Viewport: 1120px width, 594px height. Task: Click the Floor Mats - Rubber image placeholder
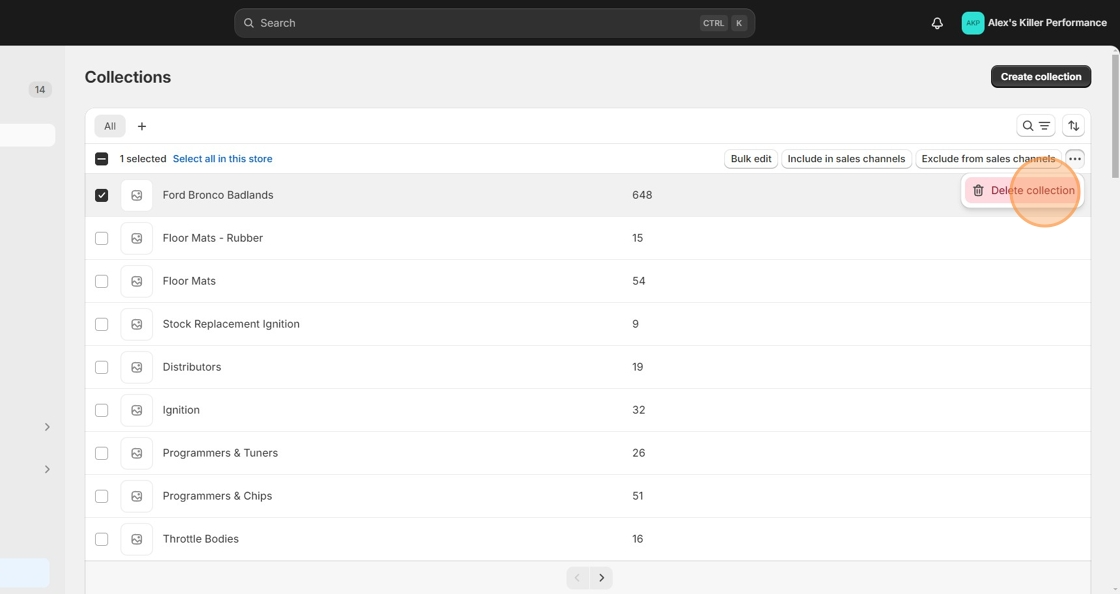(136, 238)
